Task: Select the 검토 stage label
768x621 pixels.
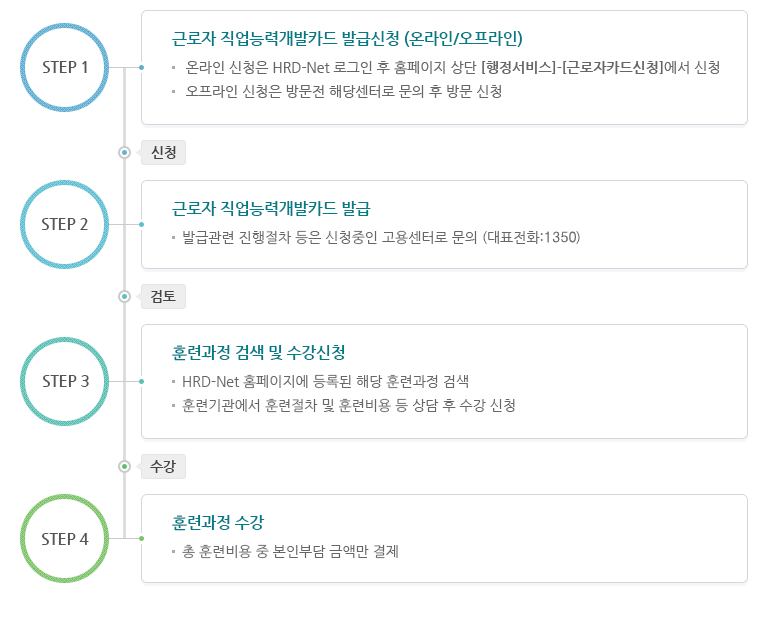Action: 163,296
